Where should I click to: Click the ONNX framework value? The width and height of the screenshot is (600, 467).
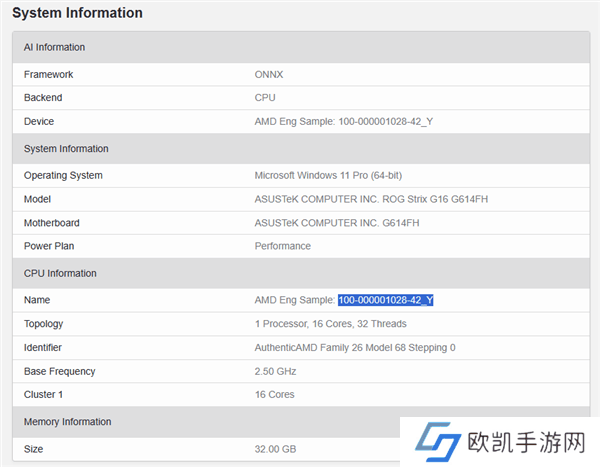tap(269, 74)
